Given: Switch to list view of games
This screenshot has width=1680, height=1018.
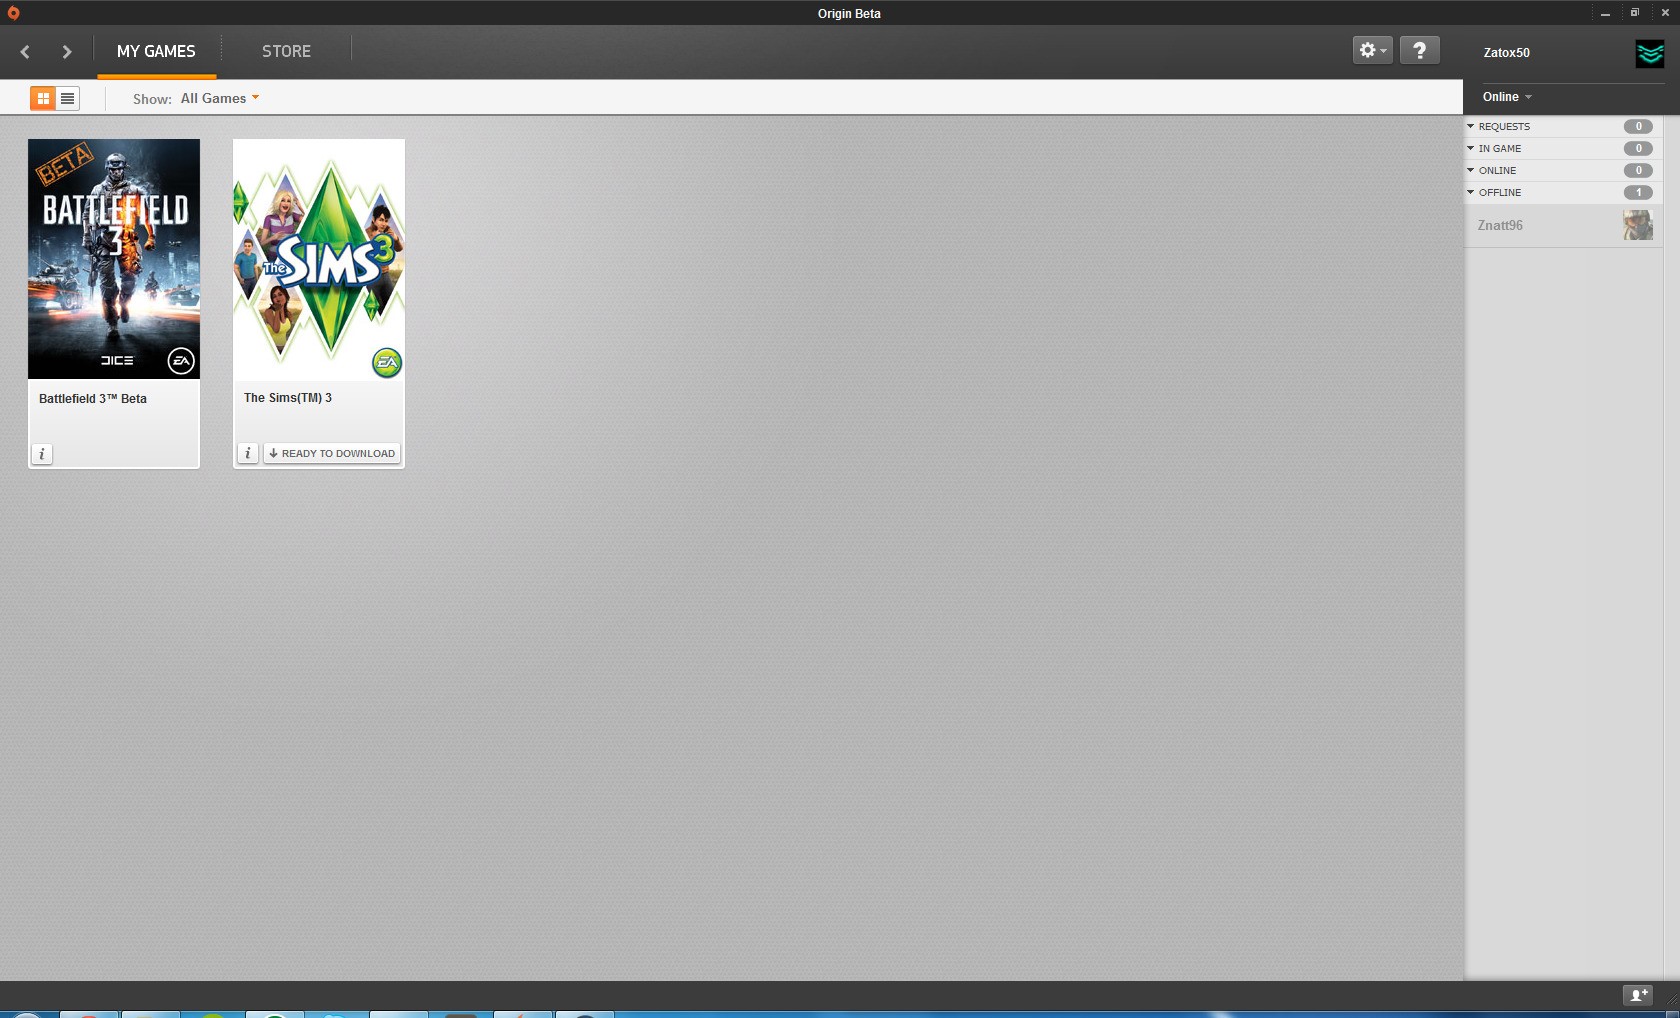Looking at the screenshot, I should point(67,98).
